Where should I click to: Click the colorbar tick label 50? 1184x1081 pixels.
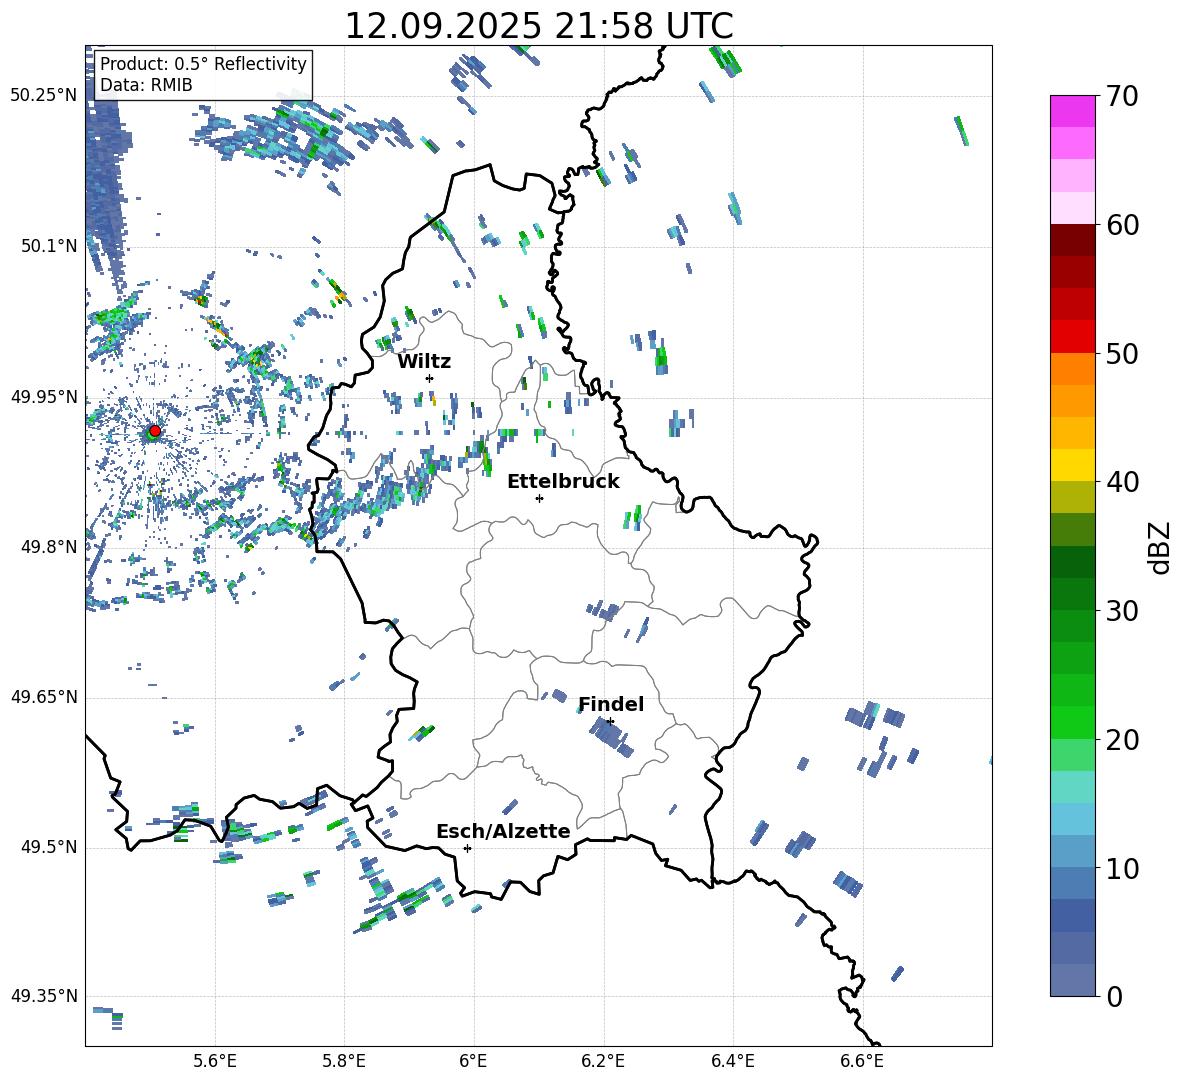click(1122, 353)
